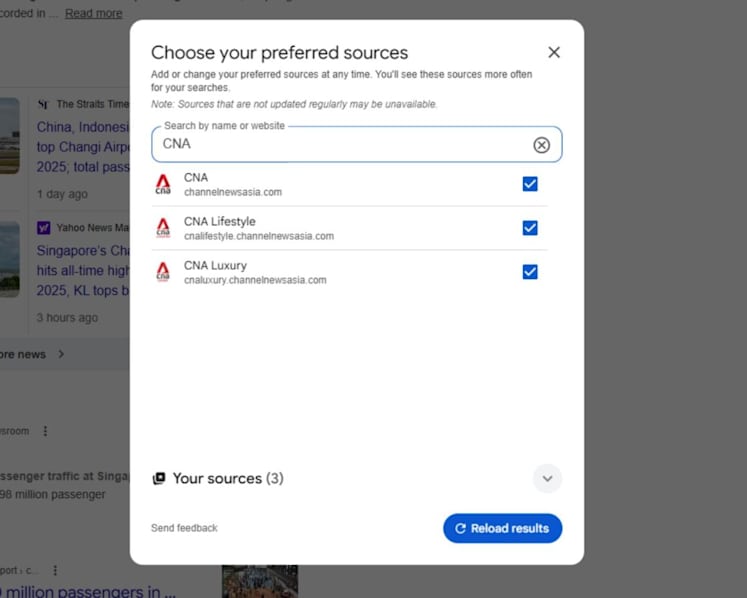The image size is (747, 598).
Task: Click the Reload results button
Action: 502,528
